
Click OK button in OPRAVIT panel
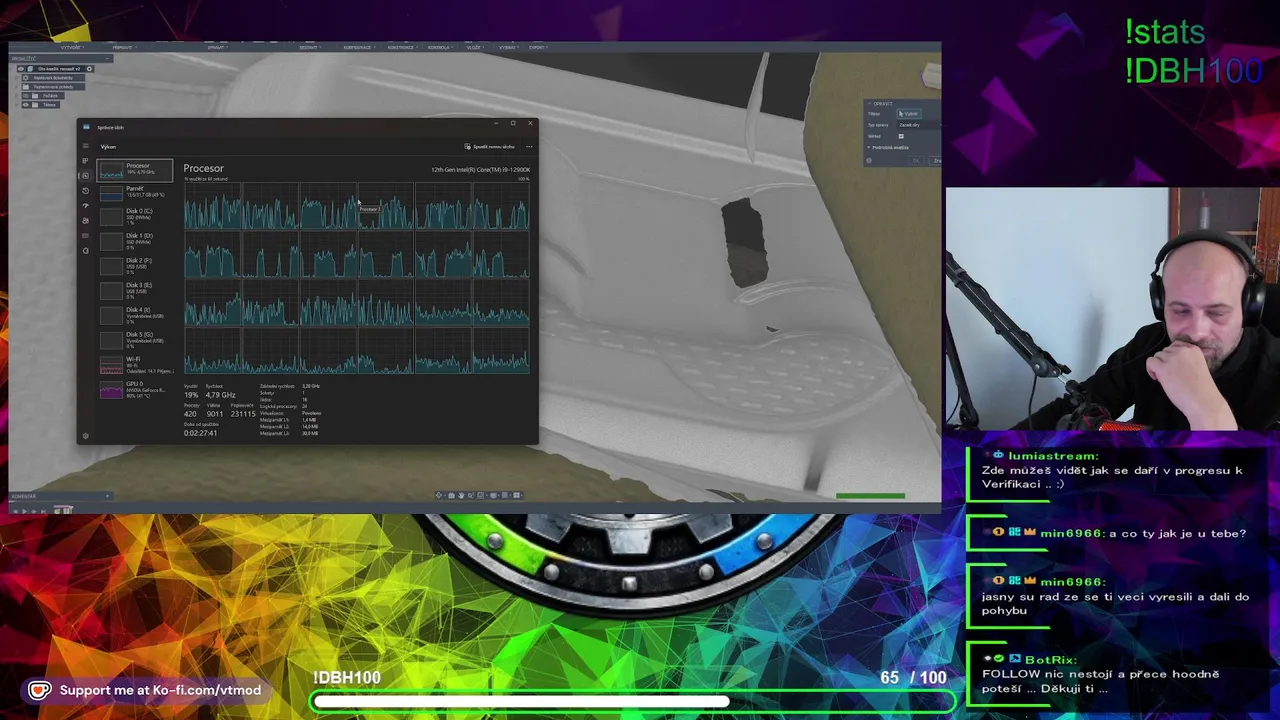[916, 160]
